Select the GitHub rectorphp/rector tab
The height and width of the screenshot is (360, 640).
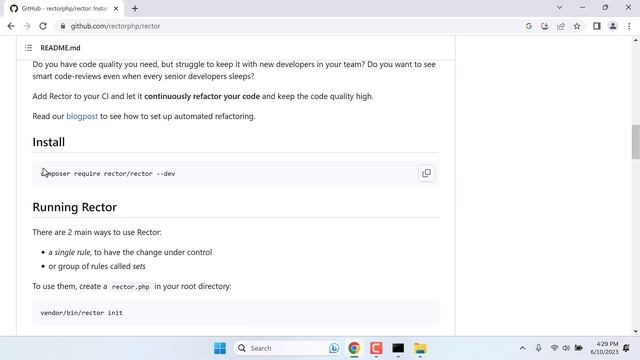click(64, 9)
